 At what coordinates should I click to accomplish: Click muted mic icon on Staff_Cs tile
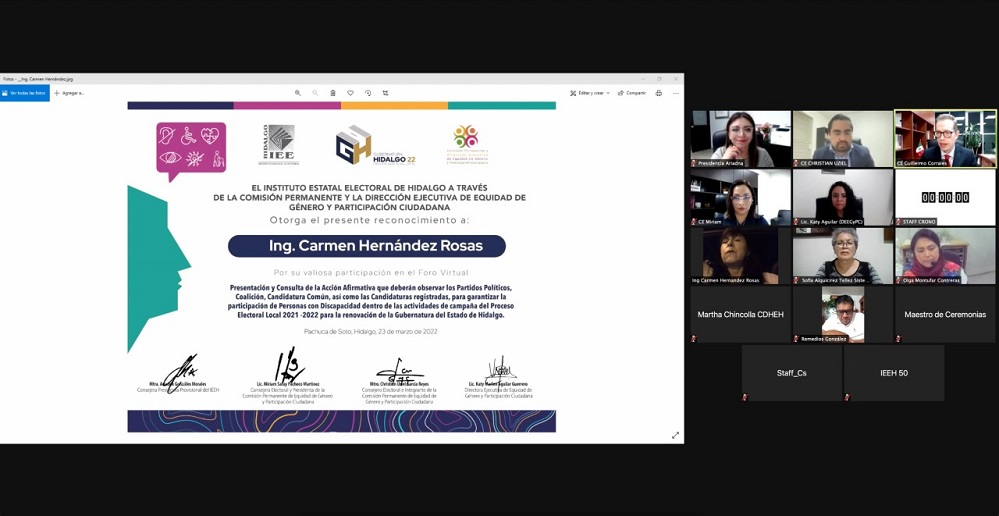point(745,397)
